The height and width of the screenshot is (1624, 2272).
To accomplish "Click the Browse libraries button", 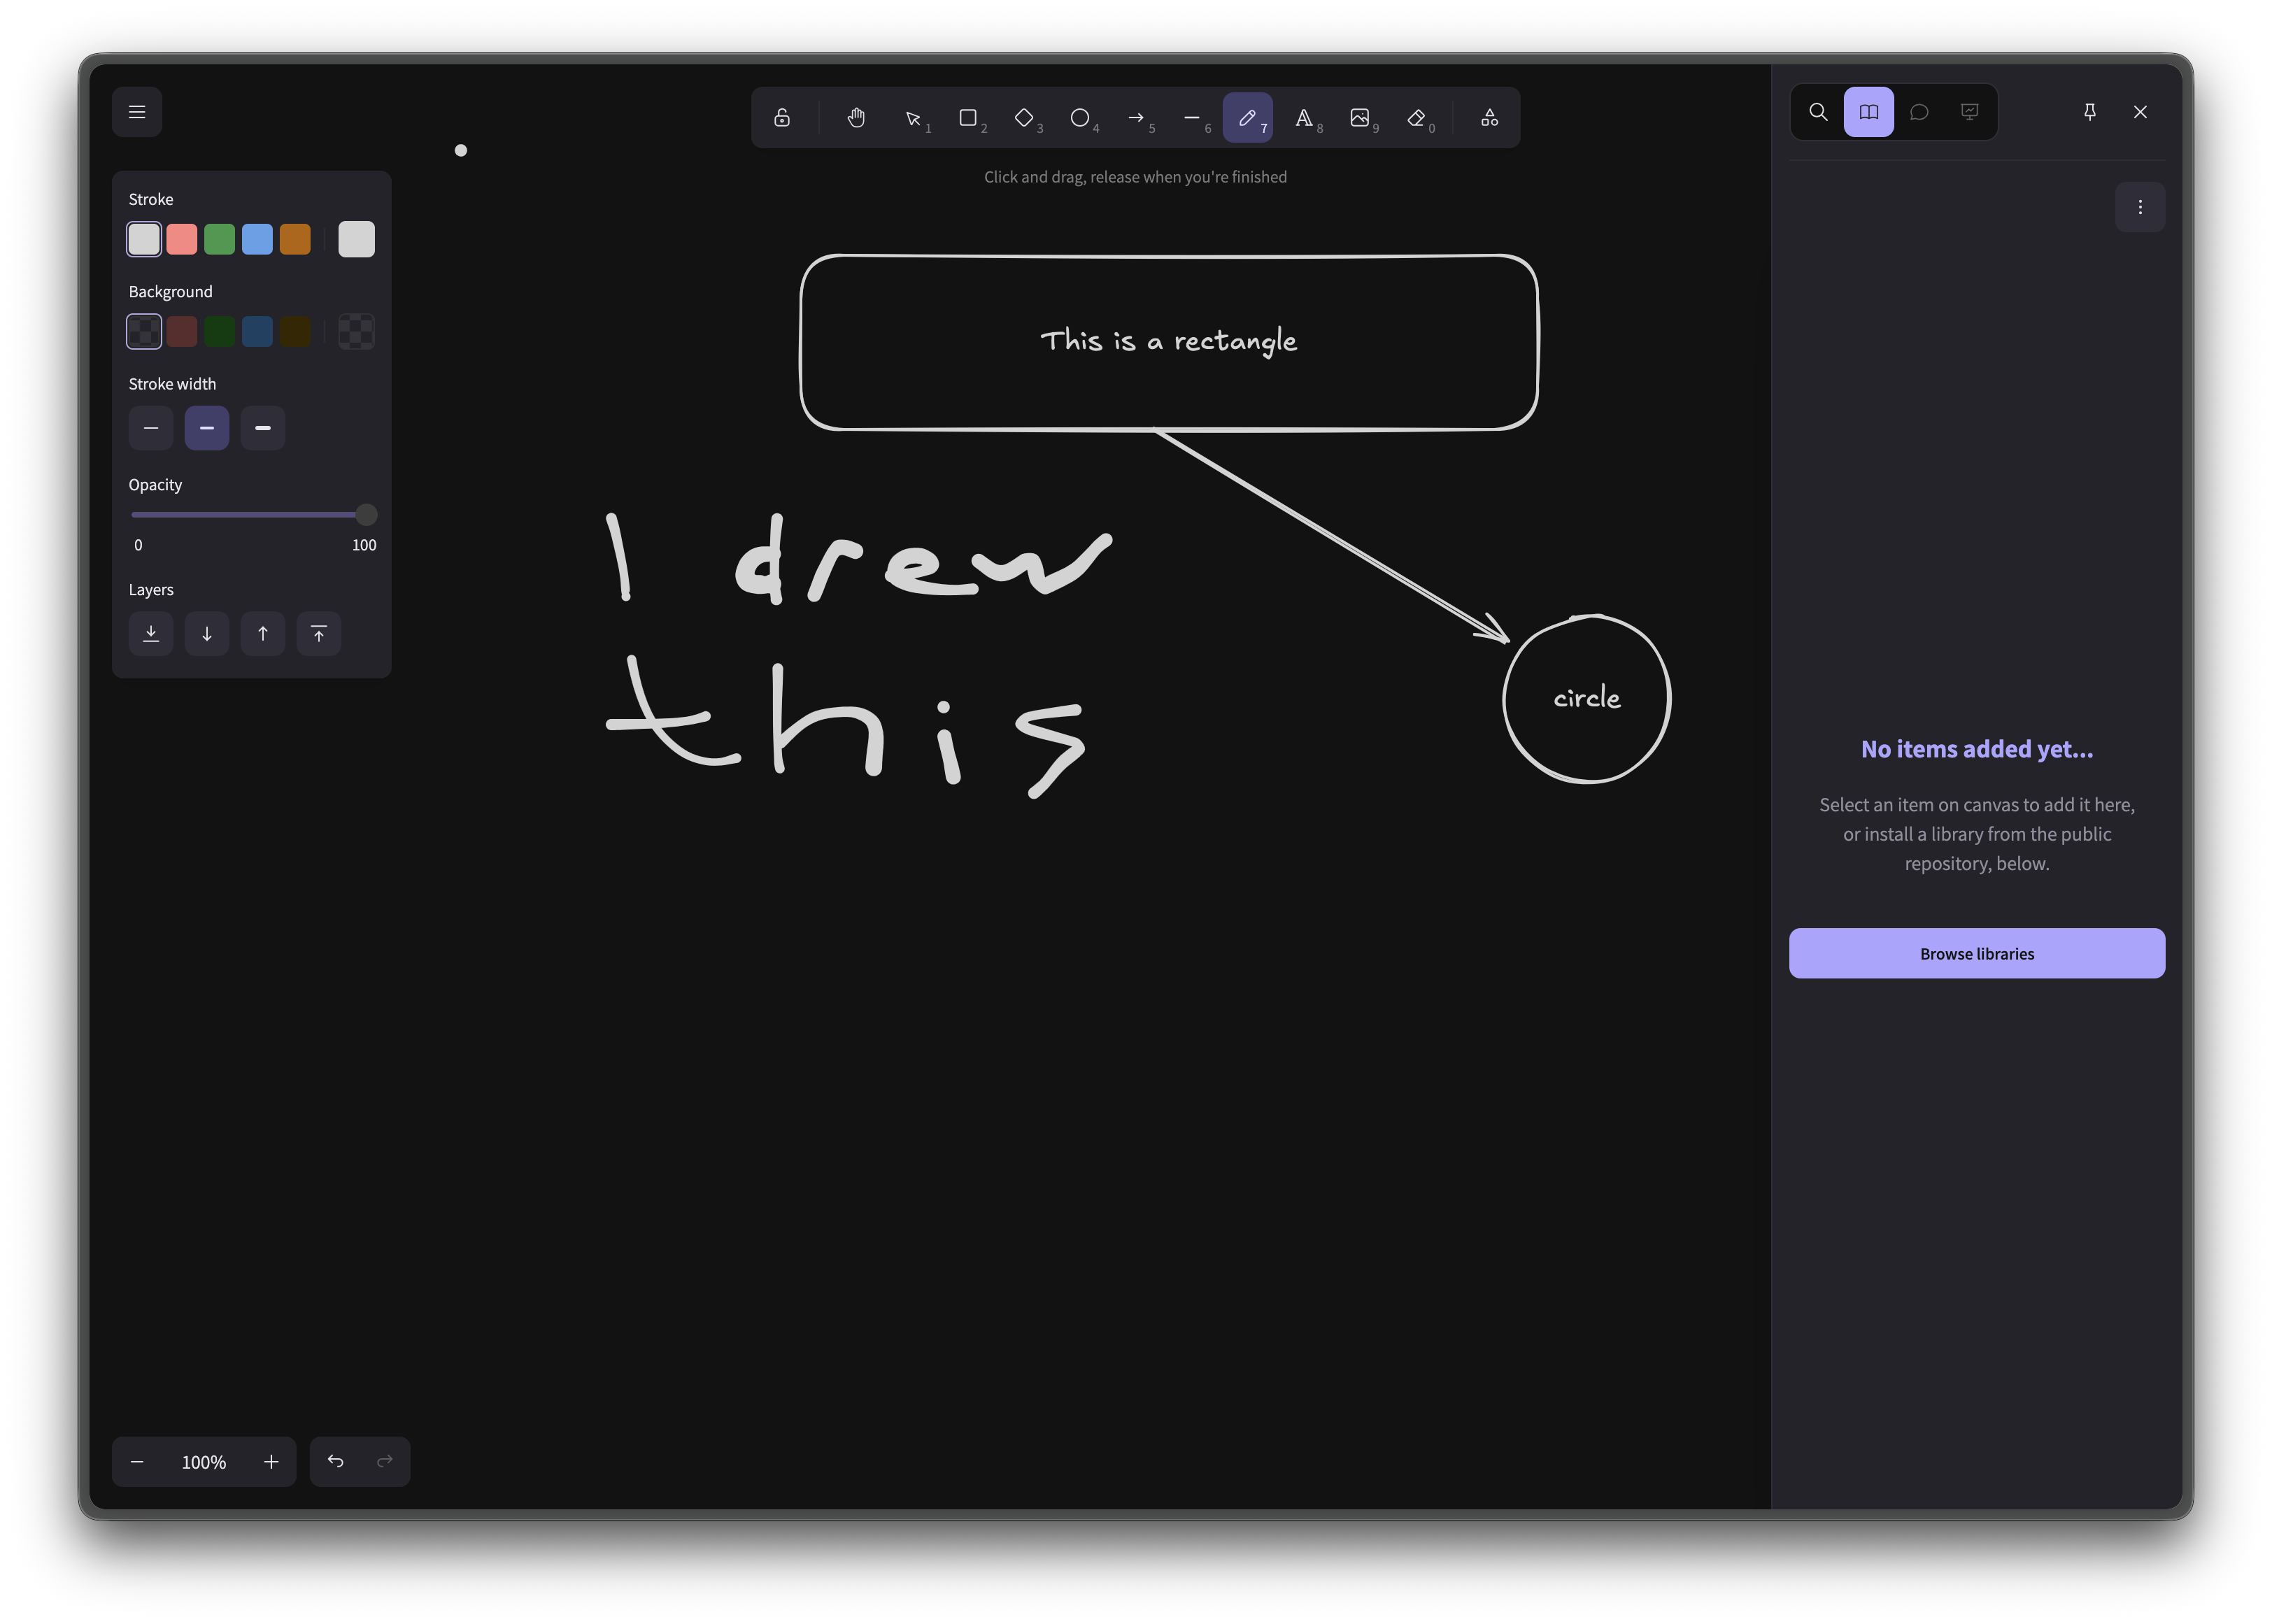I will (x=1976, y=953).
